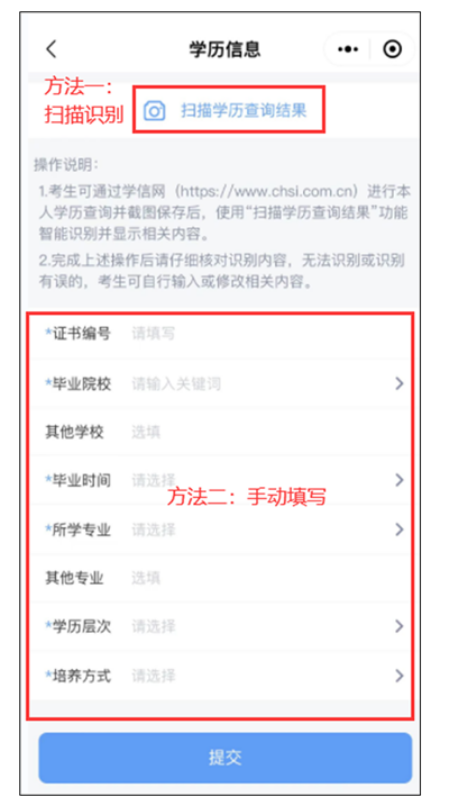Screen dimensions: 468x799
Task: Open the 毕业时间 picker chevron
Action: coord(399,480)
